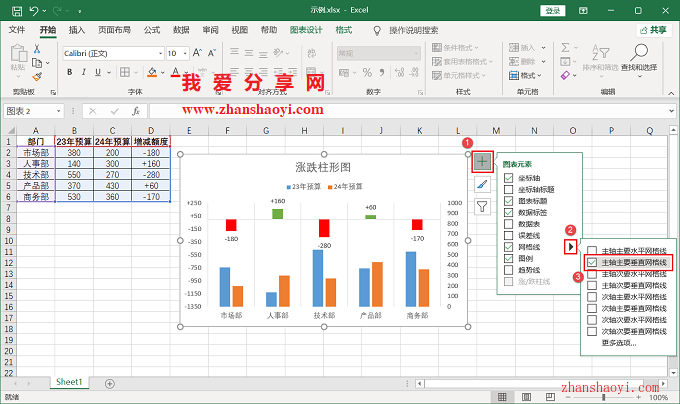Viewport: 680px width, 404px height.
Task: Open fill color dropdown arrow
Action: (x=163, y=72)
